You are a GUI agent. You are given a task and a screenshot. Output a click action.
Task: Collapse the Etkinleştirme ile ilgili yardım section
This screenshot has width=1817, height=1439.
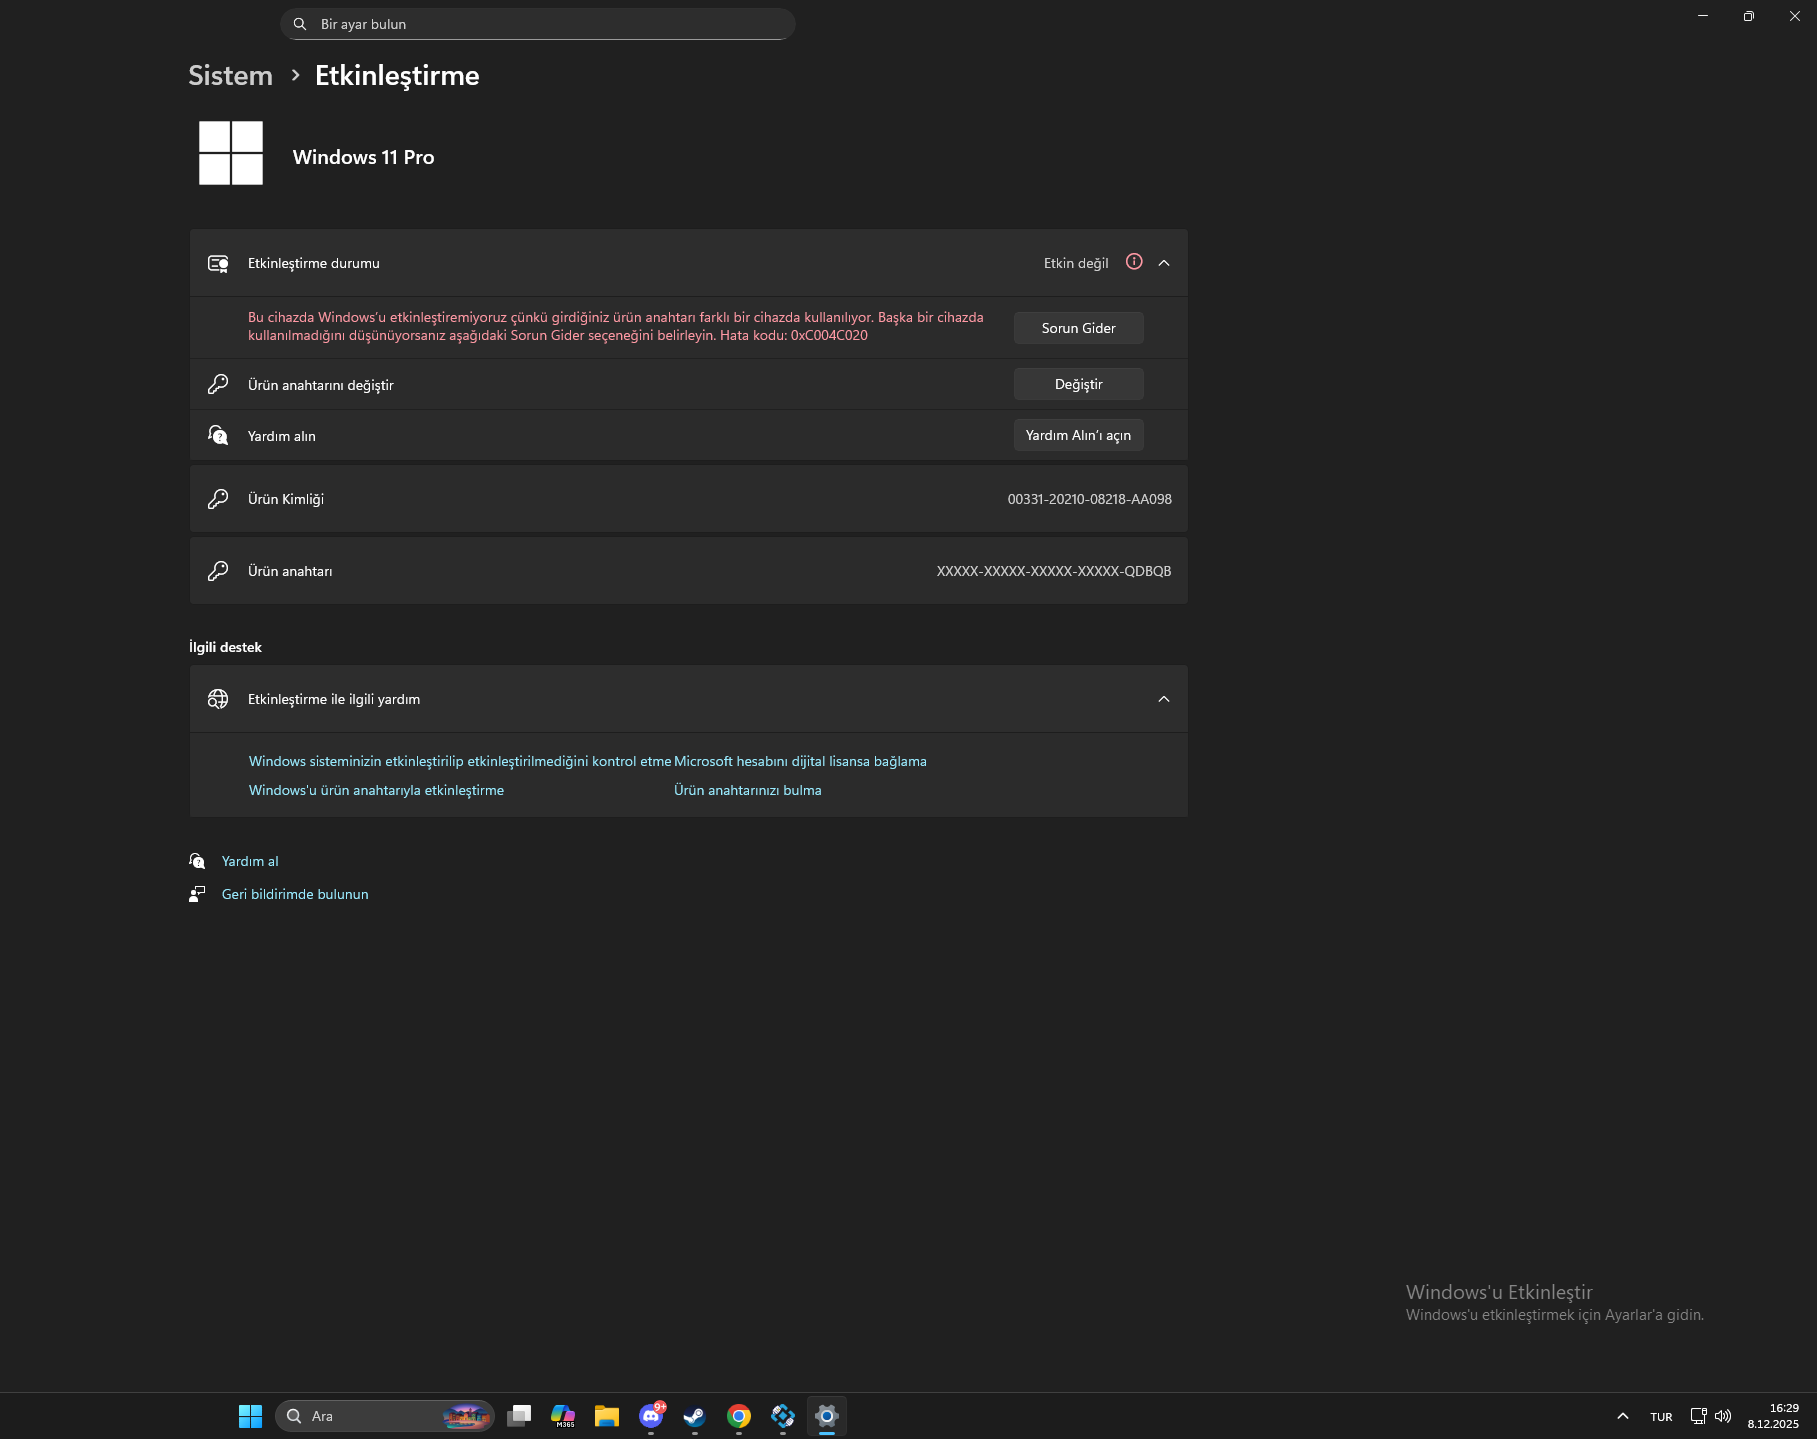(x=1164, y=699)
